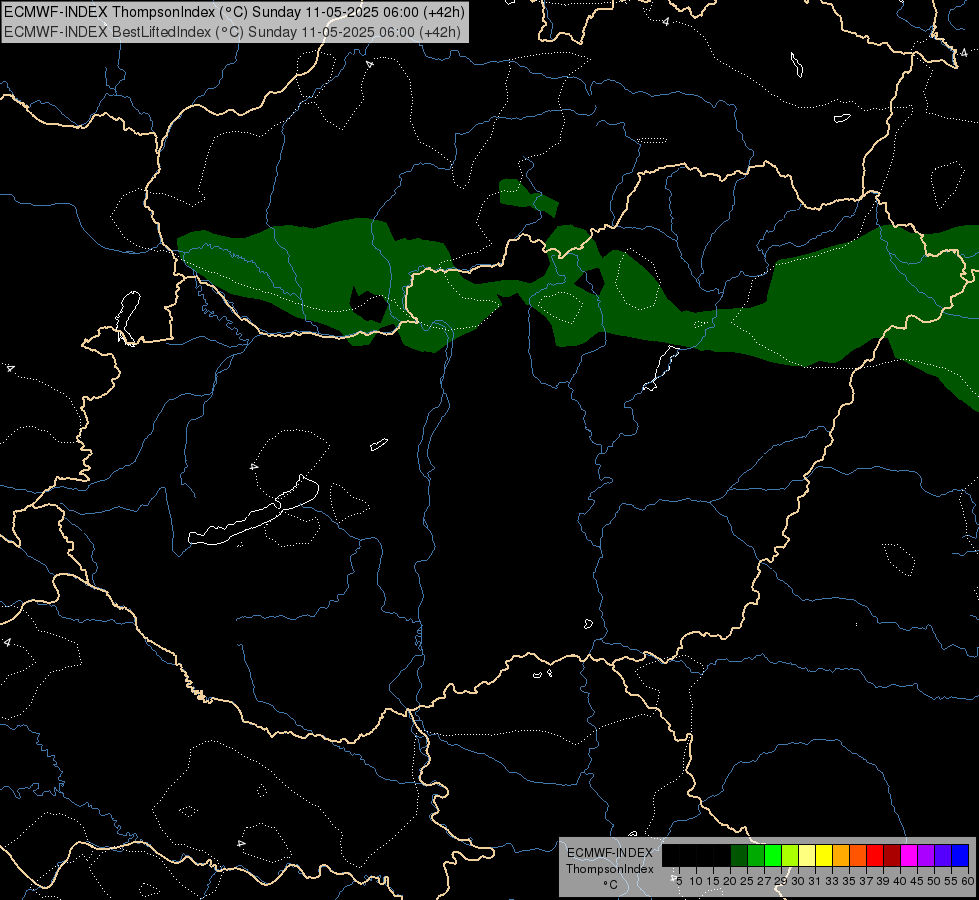Click legend scale value '25'

(747, 881)
